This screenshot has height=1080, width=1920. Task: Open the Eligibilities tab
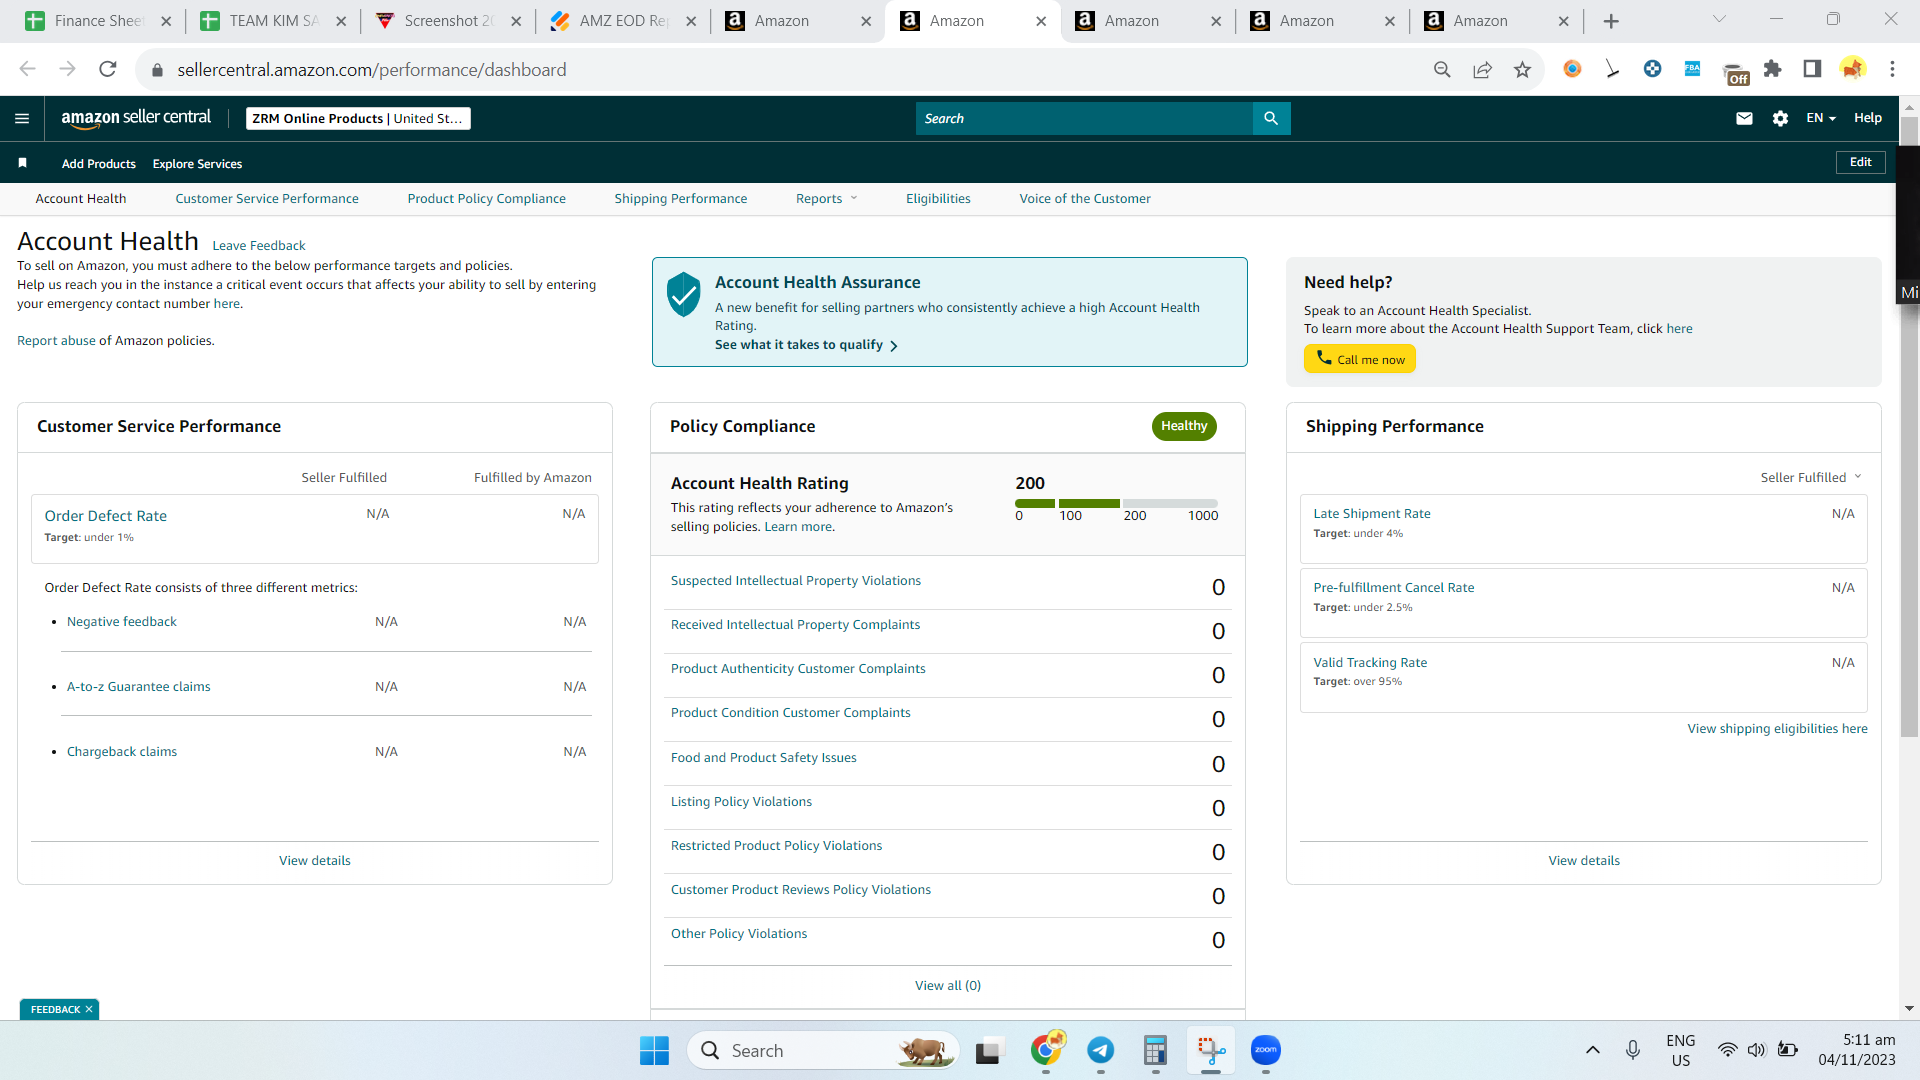point(938,198)
